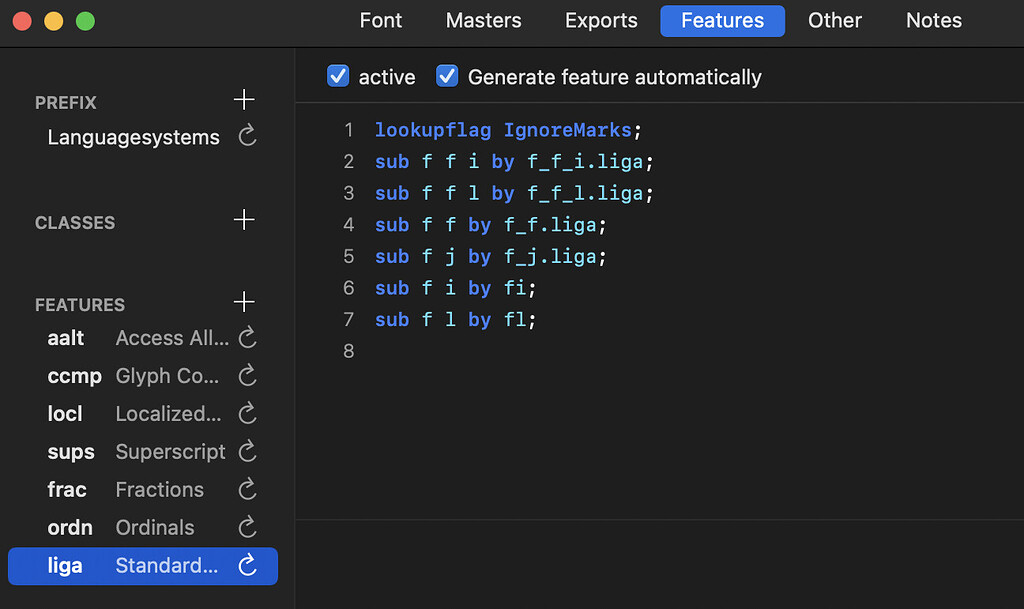Regenerate the ordn feature code
This screenshot has height=609, width=1024.
[x=246, y=528]
